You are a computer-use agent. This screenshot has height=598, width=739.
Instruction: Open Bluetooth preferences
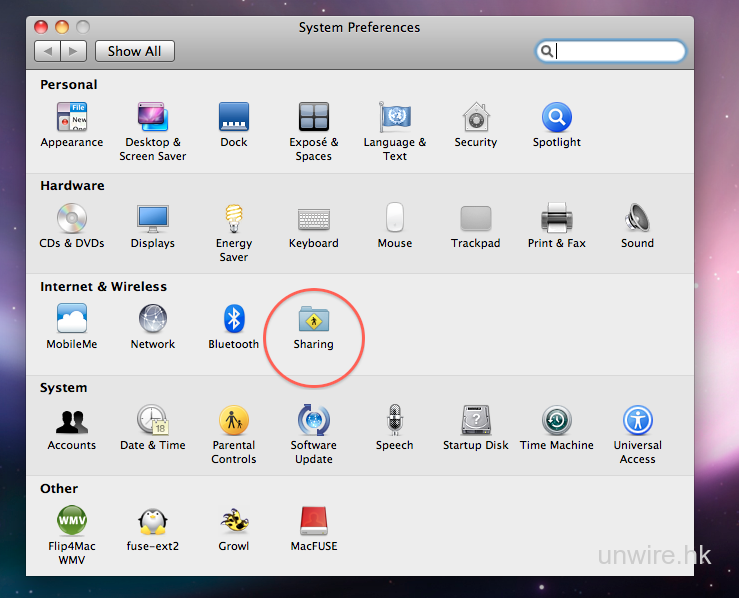[233, 320]
